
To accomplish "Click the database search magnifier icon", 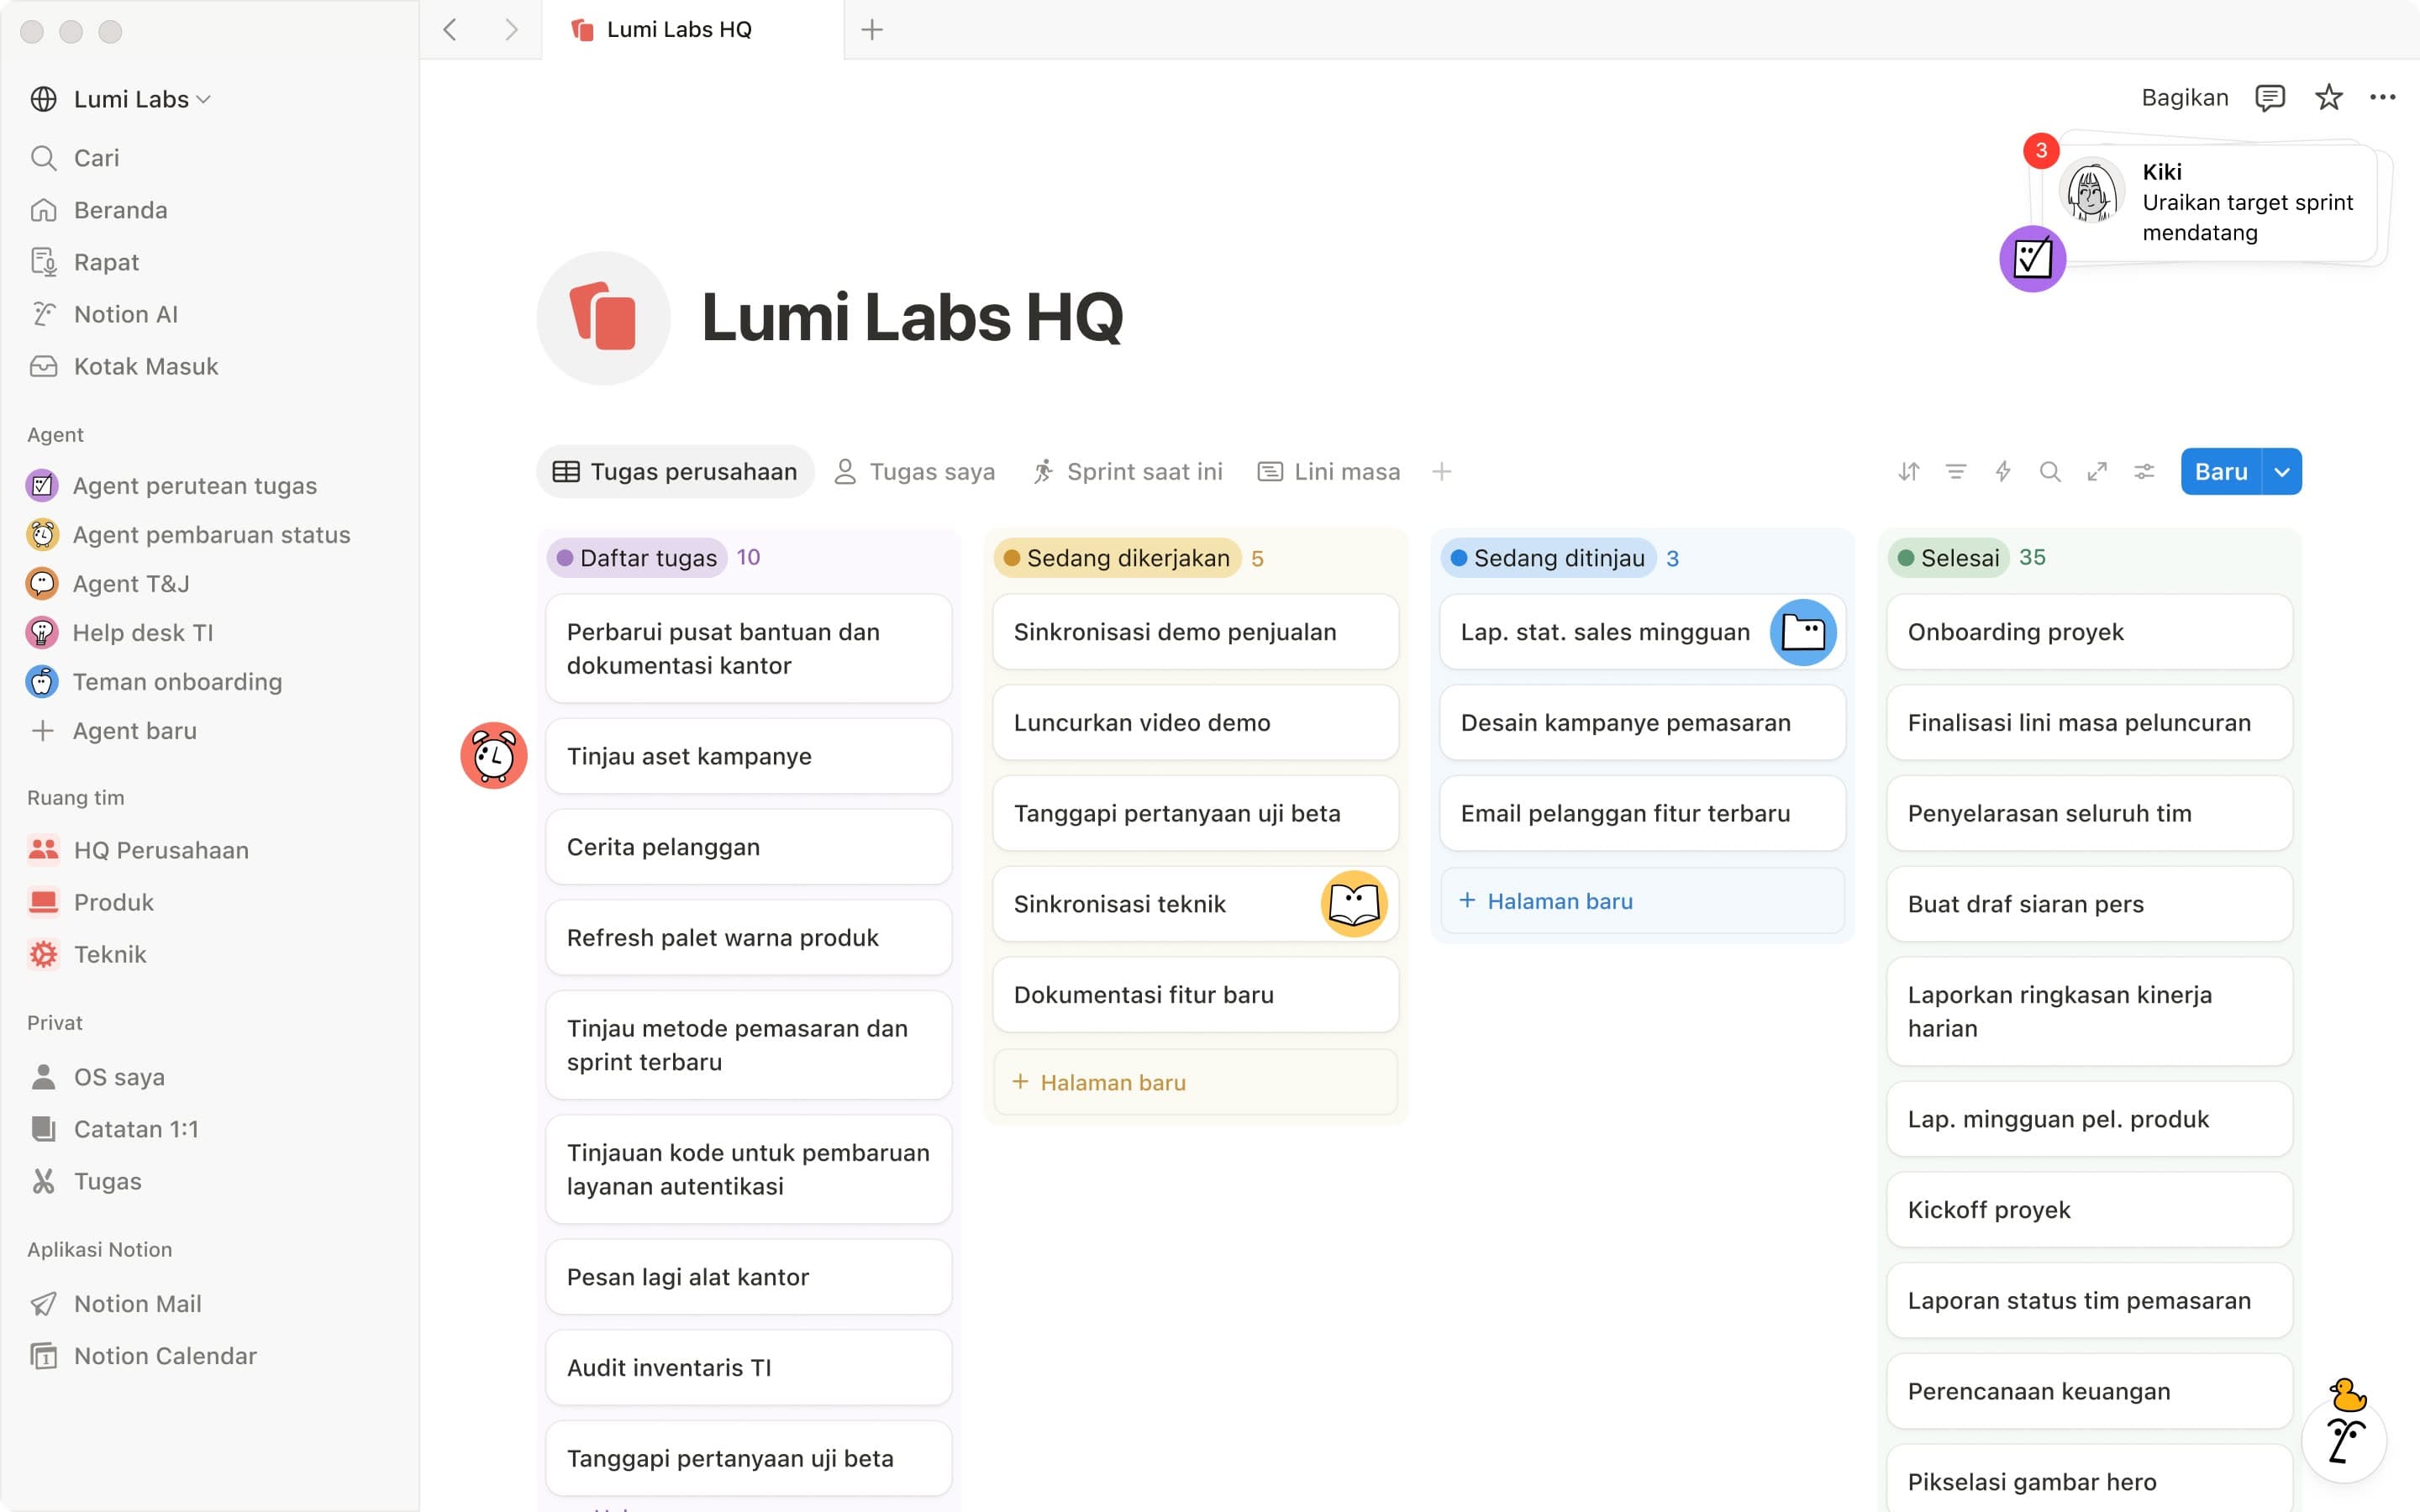I will tap(2049, 471).
